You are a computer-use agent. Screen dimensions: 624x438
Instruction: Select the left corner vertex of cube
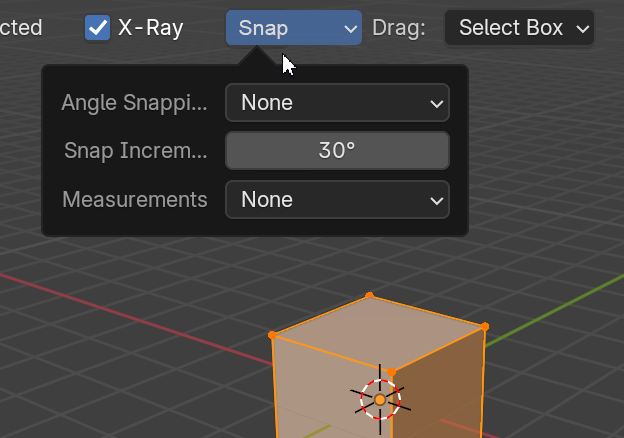tap(272, 335)
